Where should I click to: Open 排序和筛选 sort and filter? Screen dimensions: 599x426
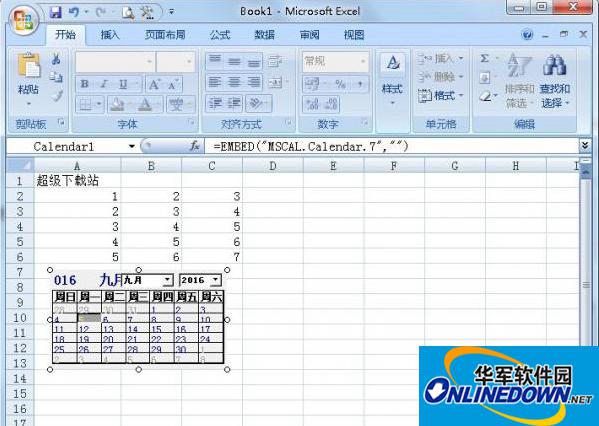tap(519, 81)
